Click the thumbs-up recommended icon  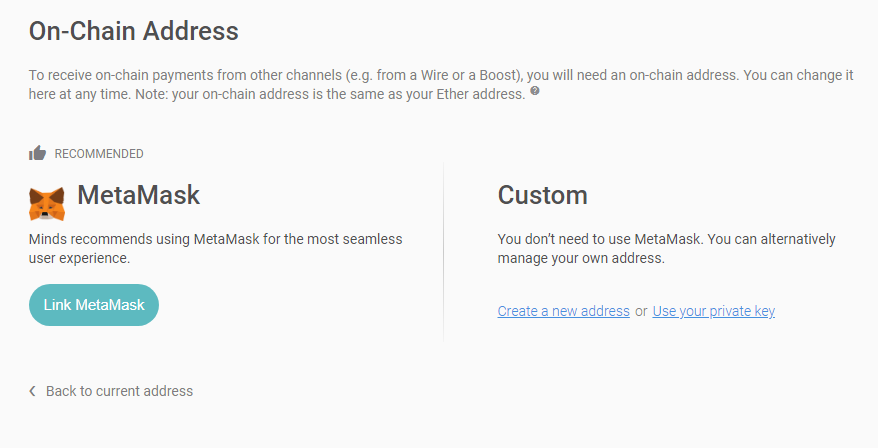click(38, 153)
